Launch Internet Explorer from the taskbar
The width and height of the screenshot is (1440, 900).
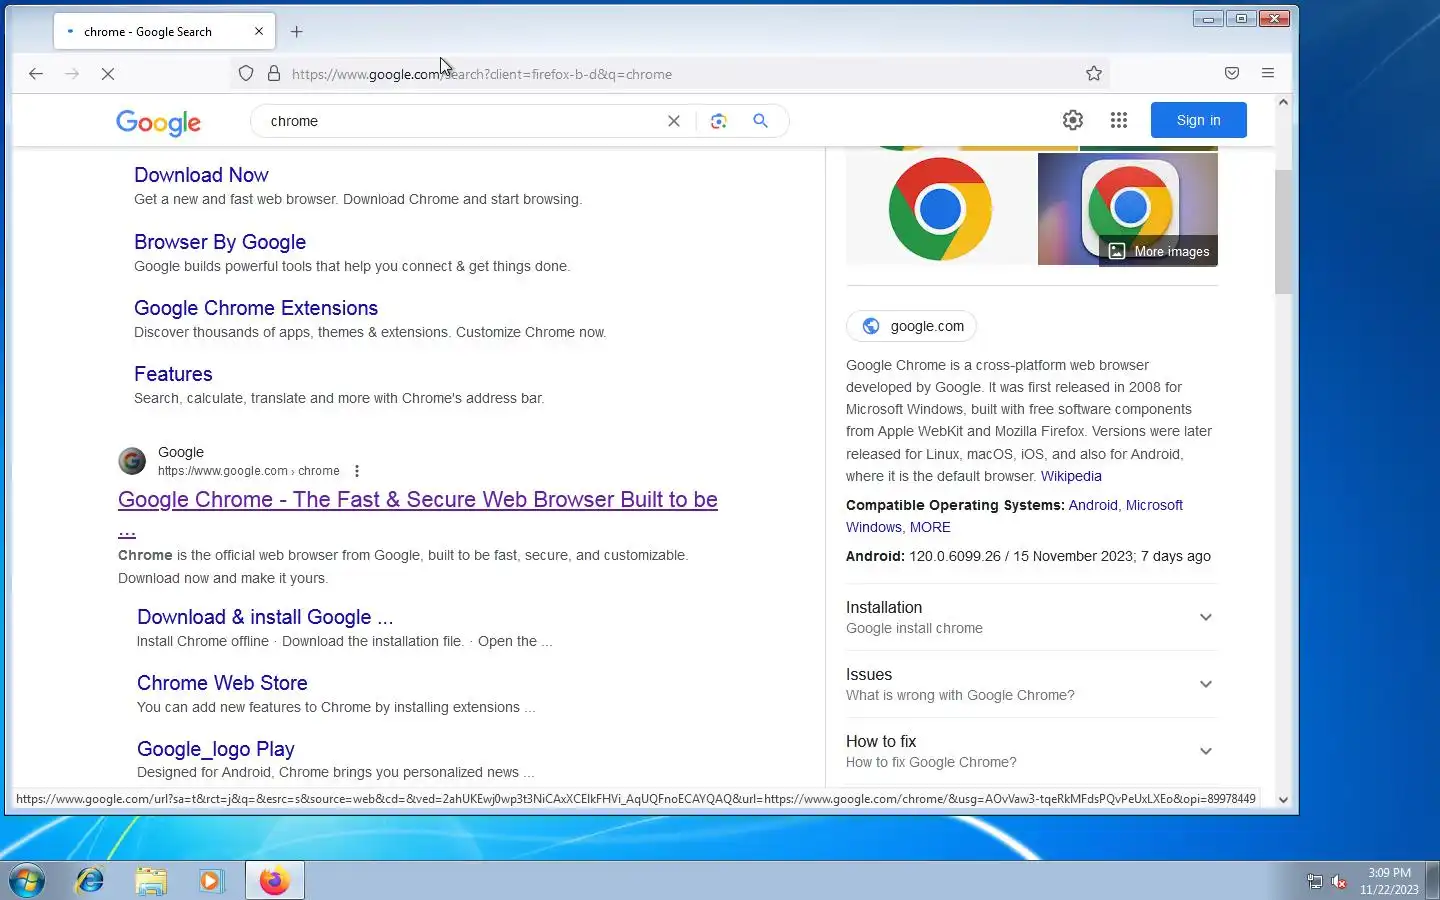point(90,880)
